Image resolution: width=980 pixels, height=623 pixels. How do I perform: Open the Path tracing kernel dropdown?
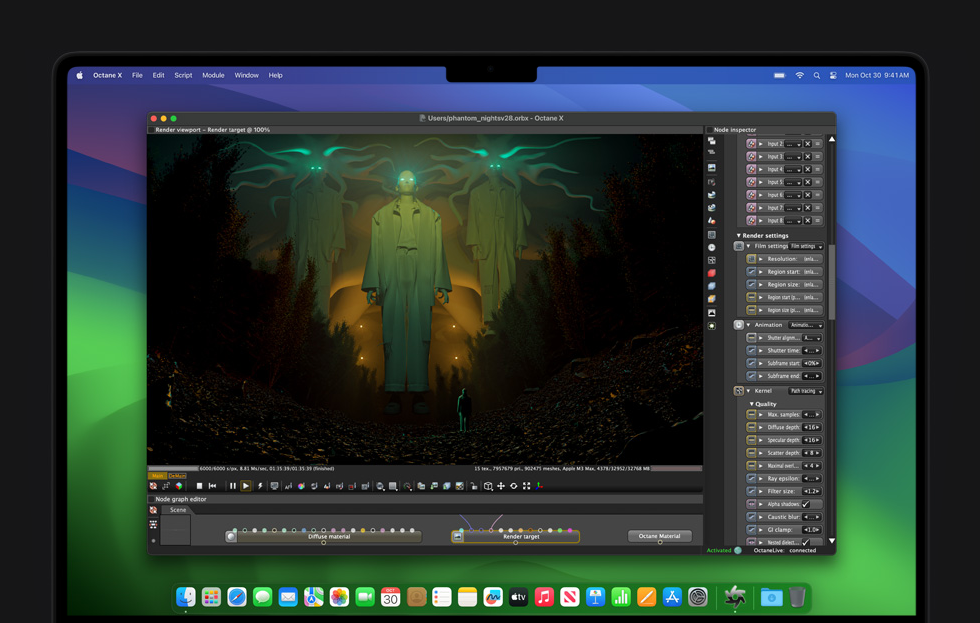coord(806,391)
